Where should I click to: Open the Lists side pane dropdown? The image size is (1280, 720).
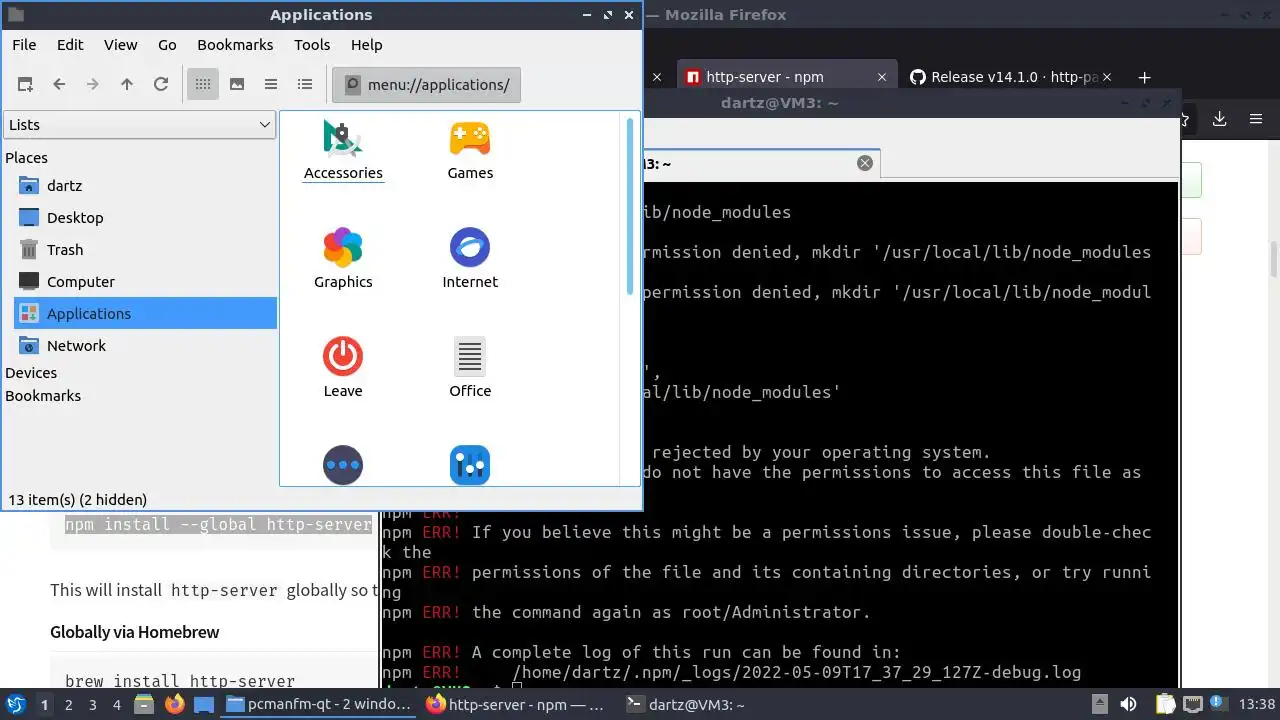139,125
